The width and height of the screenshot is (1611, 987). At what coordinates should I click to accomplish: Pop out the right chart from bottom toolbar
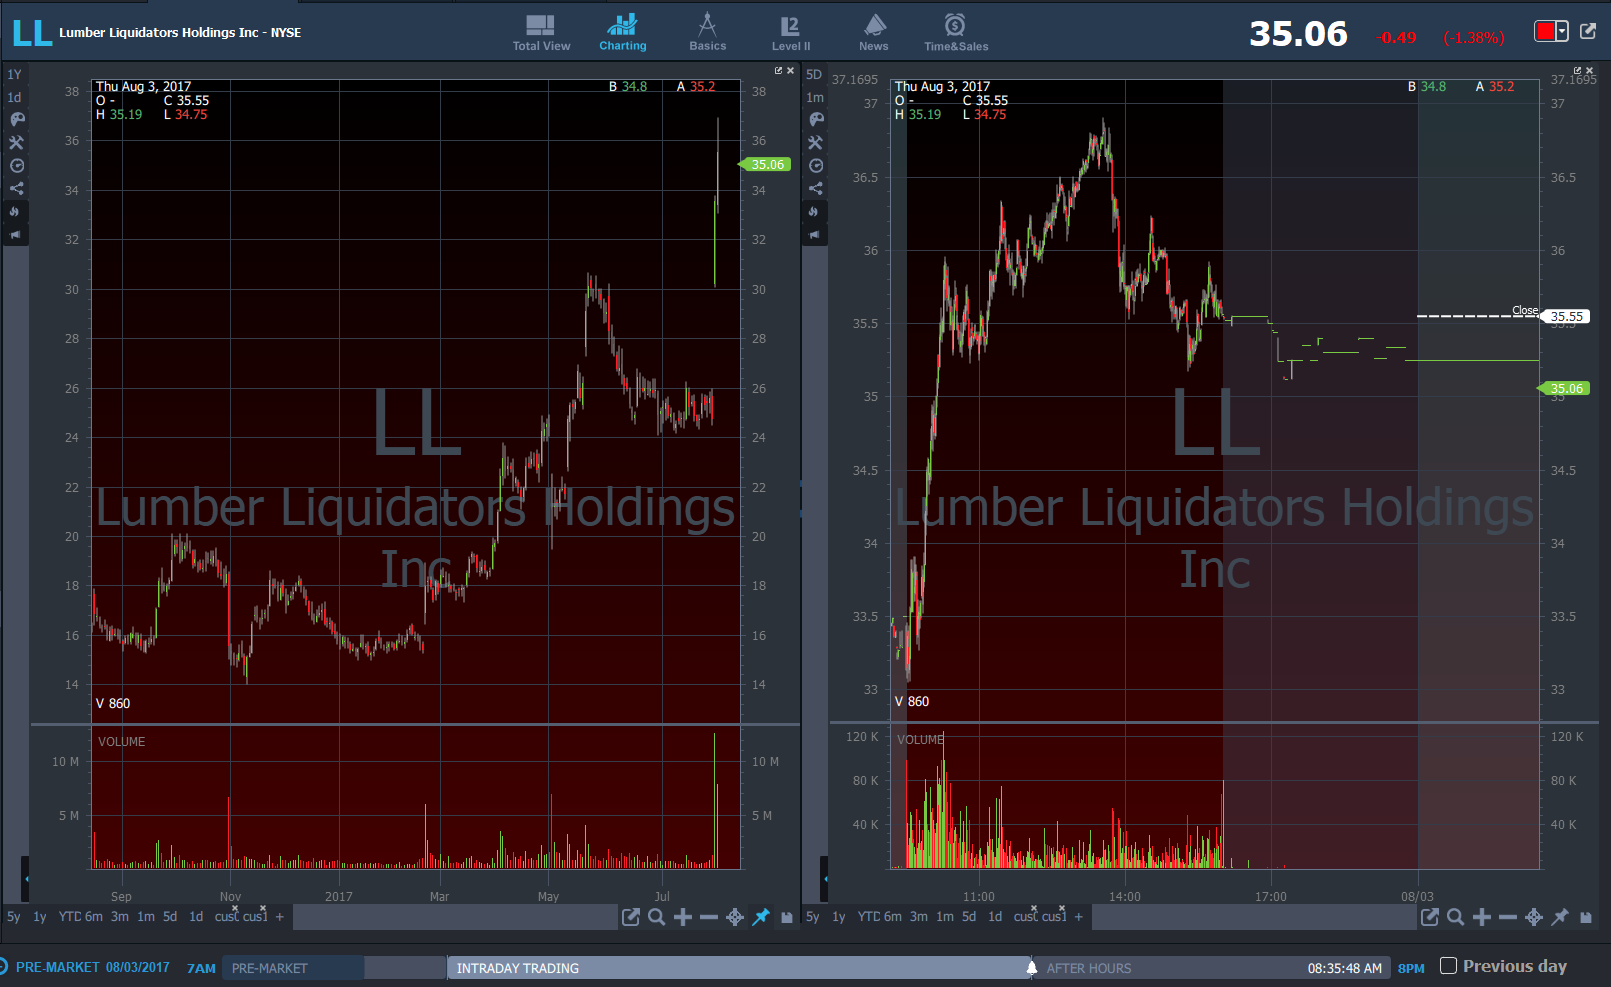[x=1430, y=917]
